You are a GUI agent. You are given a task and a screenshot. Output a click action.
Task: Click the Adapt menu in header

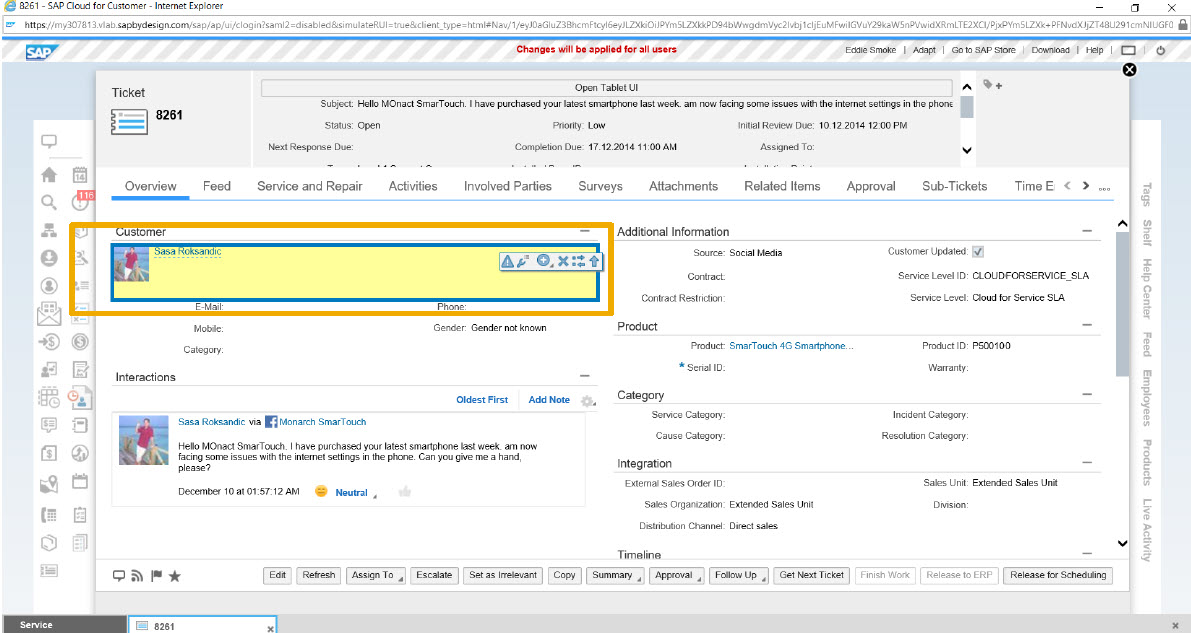[924, 50]
